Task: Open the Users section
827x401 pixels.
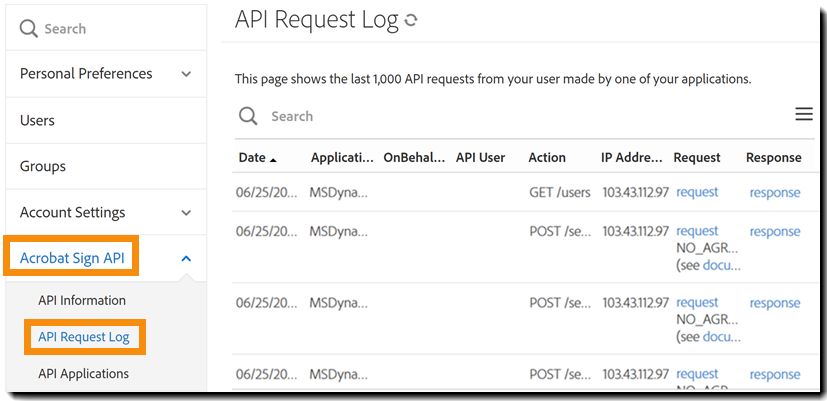Action: (37, 120)
